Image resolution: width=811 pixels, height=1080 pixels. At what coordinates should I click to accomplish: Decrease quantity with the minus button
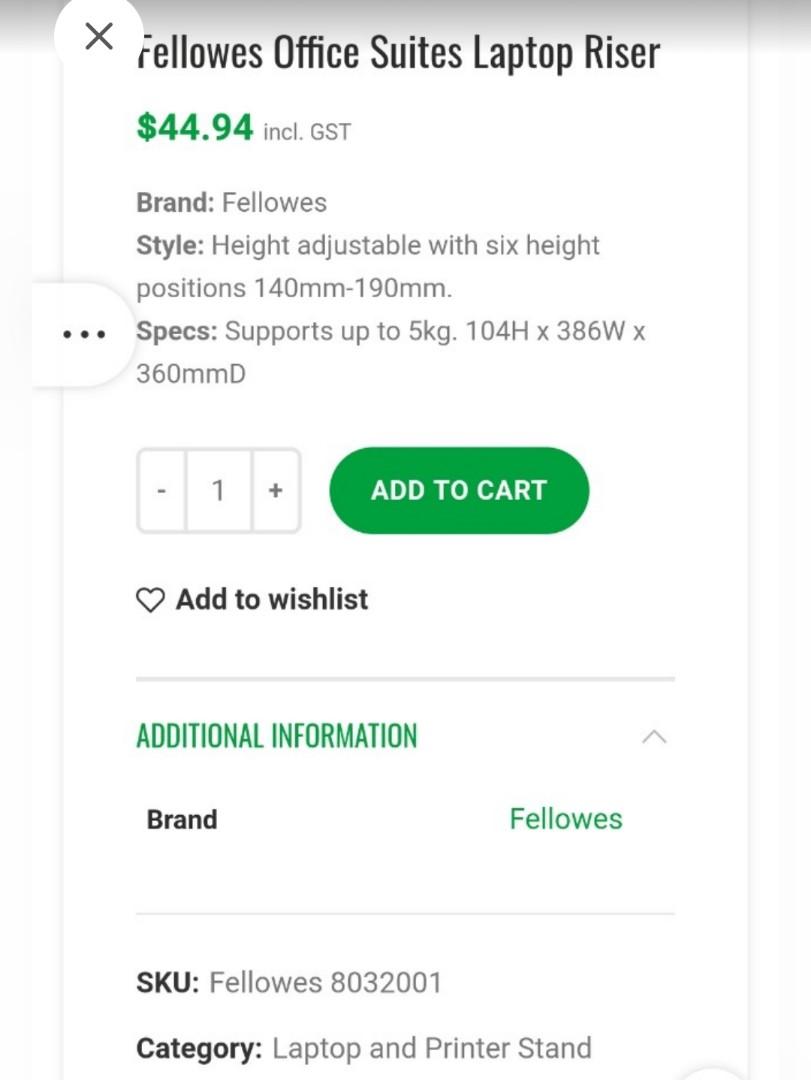click(162, 491)
